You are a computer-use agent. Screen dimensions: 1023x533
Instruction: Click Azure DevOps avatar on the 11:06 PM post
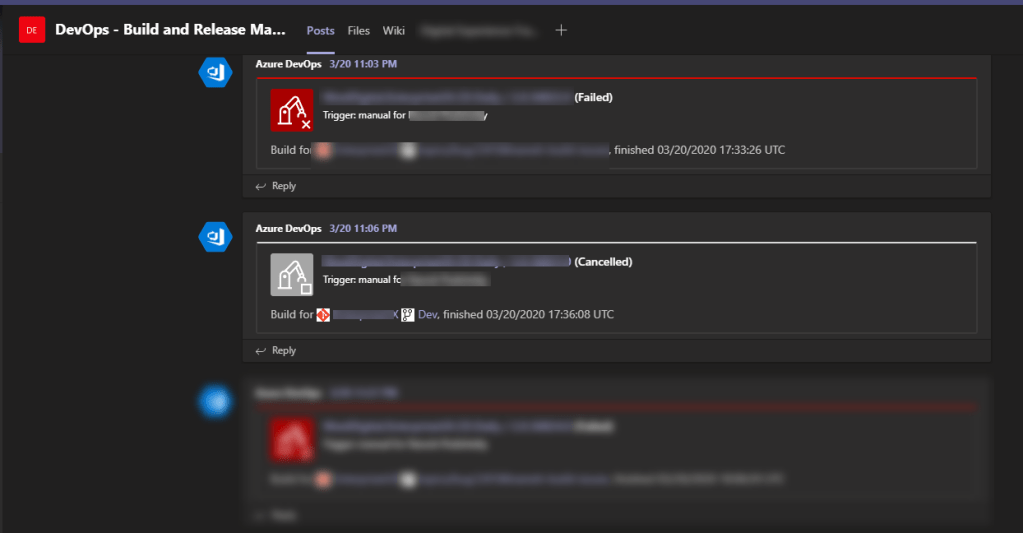coord(215,236)
